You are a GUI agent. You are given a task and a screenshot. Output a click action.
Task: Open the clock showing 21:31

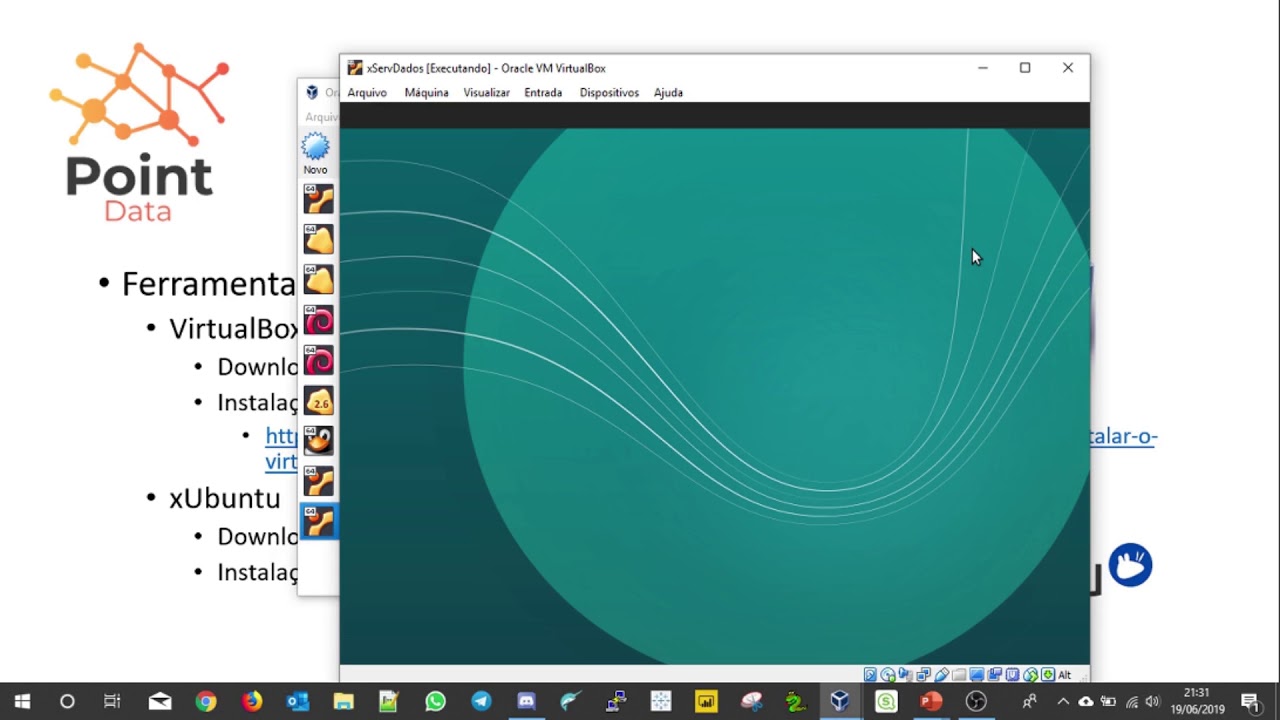(1197, 701)
